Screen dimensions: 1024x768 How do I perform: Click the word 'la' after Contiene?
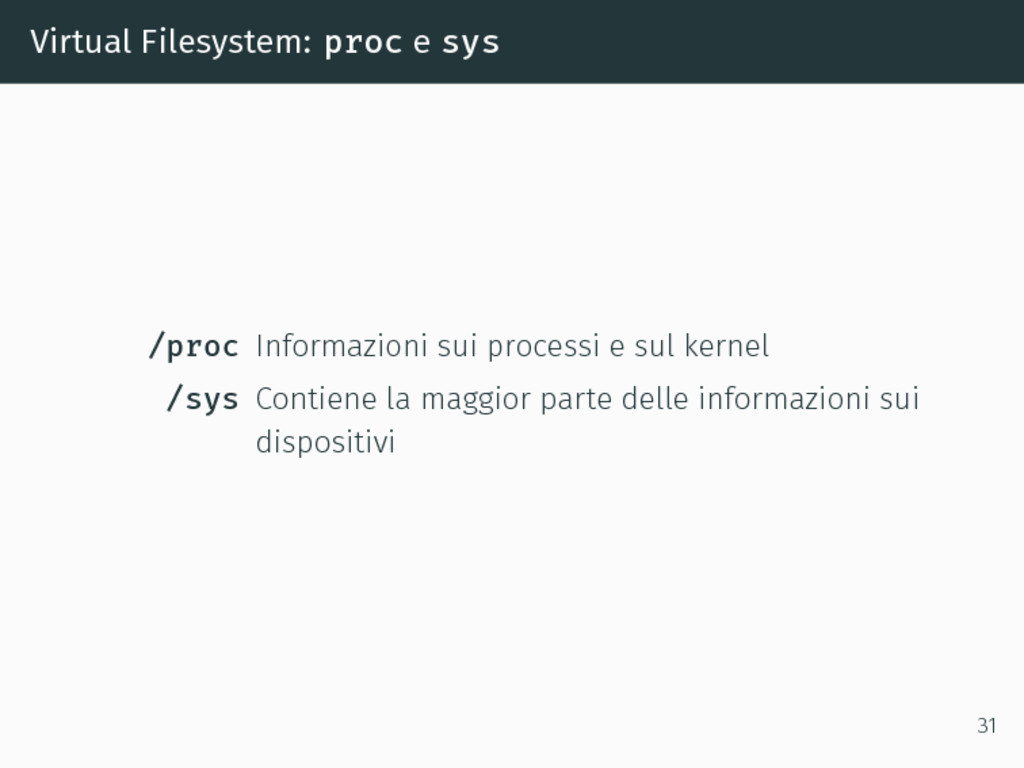pos(398,398)
